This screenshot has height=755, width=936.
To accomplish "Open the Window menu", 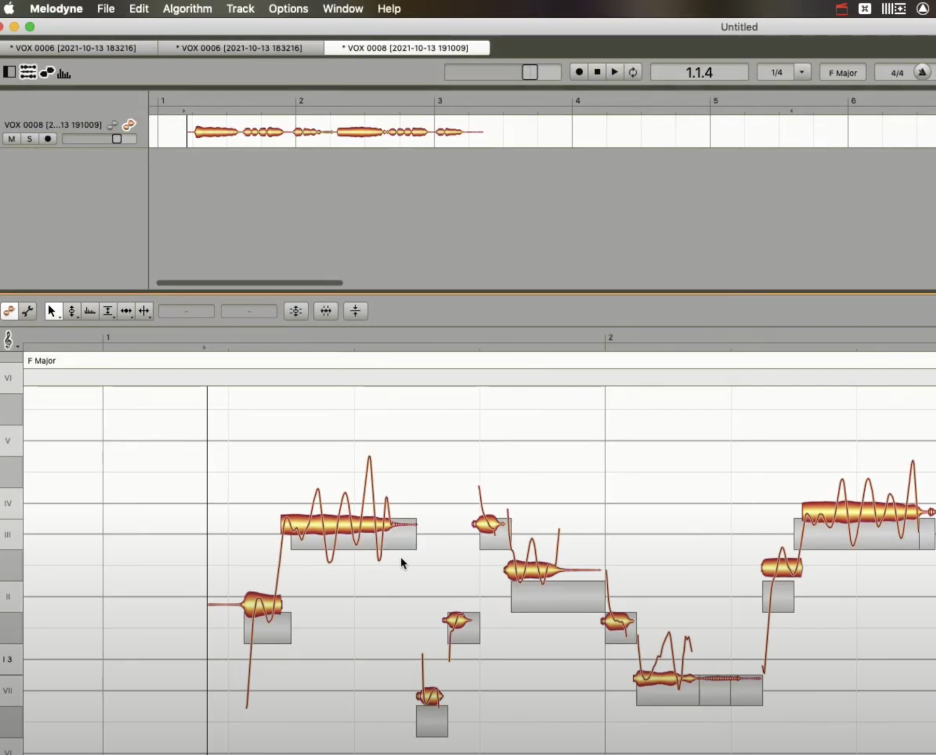I will coord(343,9).
